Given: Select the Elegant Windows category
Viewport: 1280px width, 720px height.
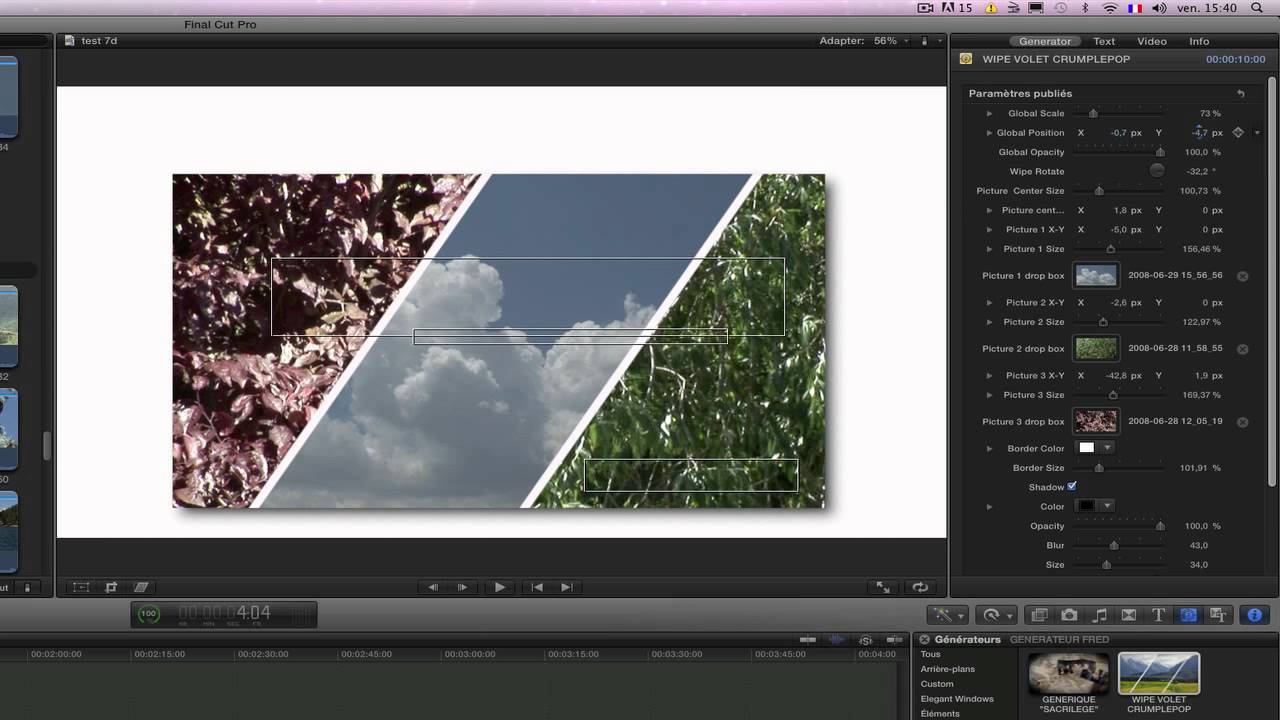Looking at the screenshot, I should (957, 699).
